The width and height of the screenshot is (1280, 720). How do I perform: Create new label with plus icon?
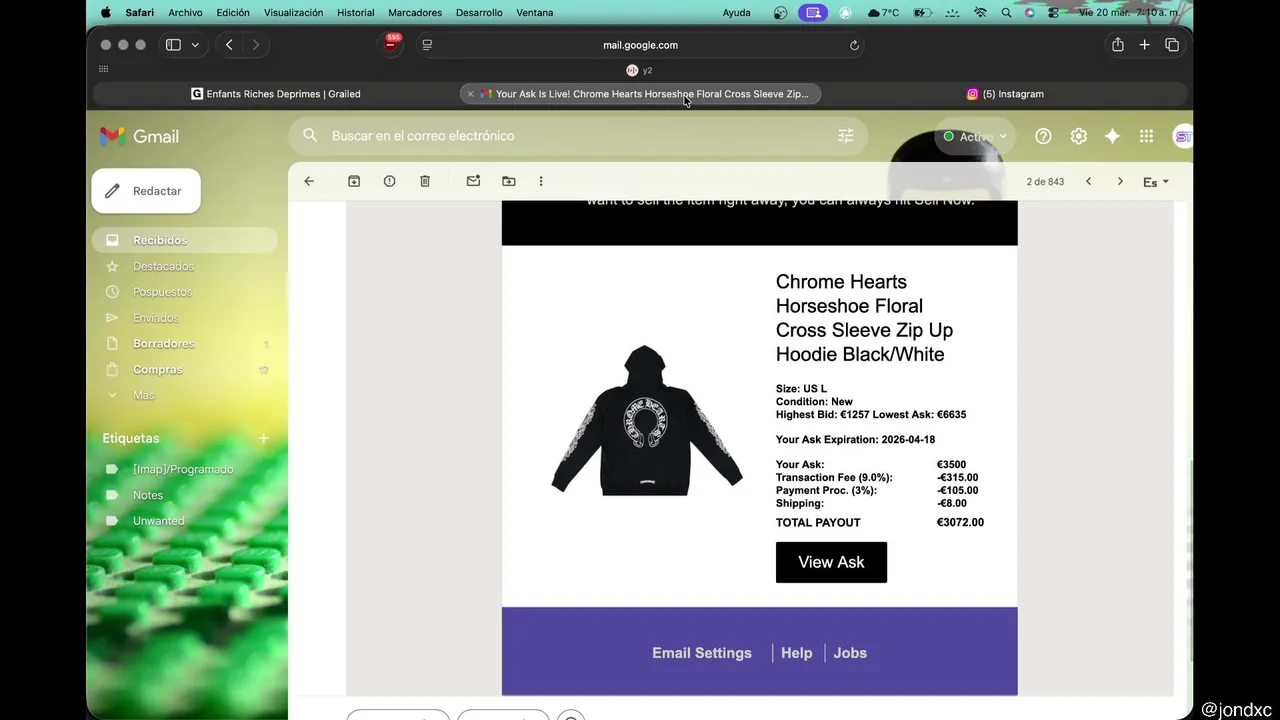click(x=264, y=438)
